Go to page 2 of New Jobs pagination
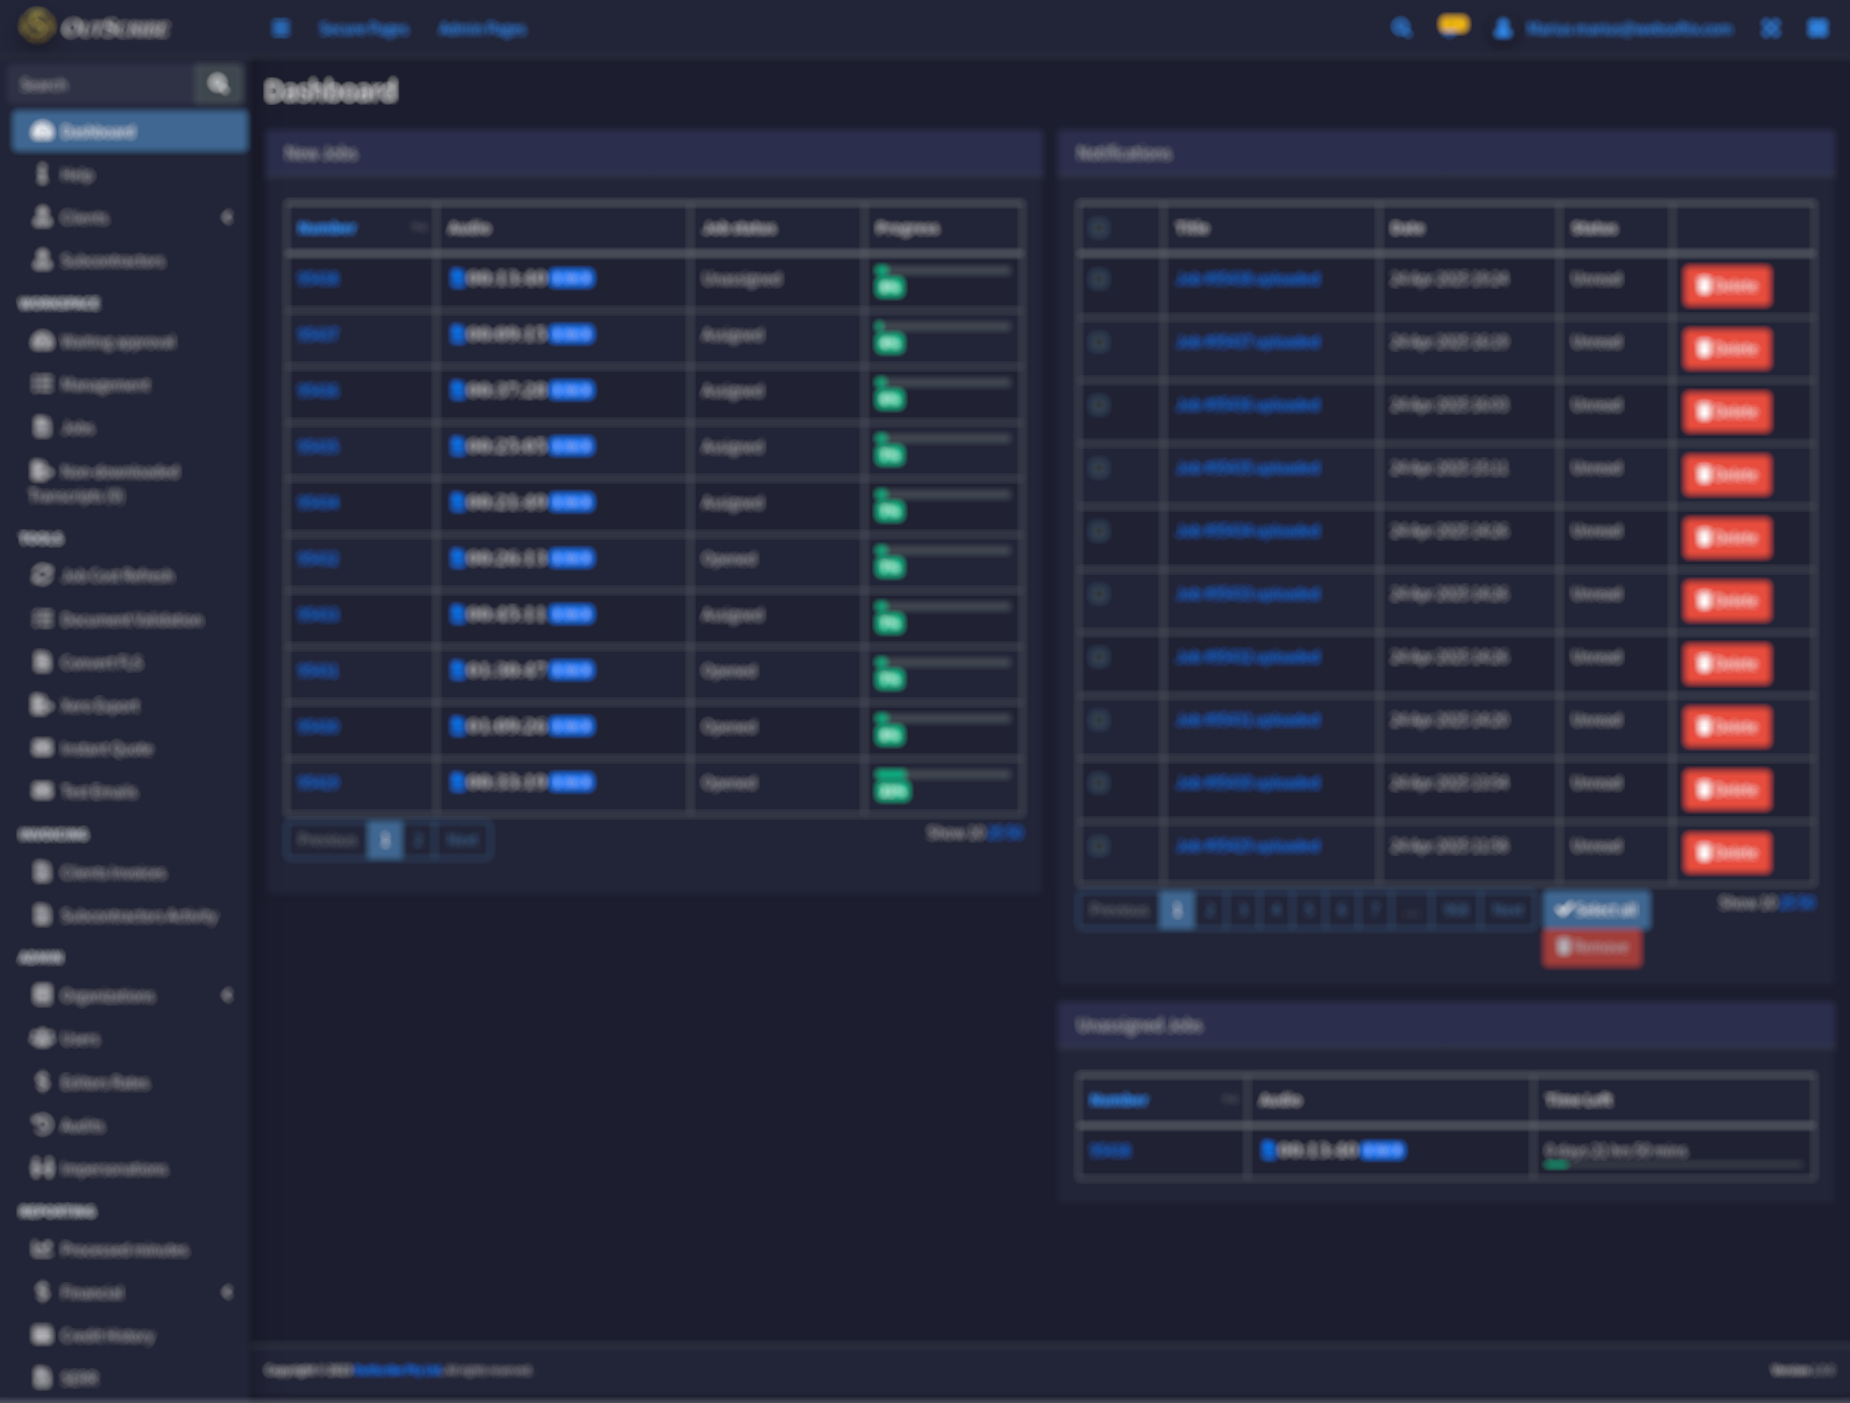 pyautogui.click(x=418, y=840)
